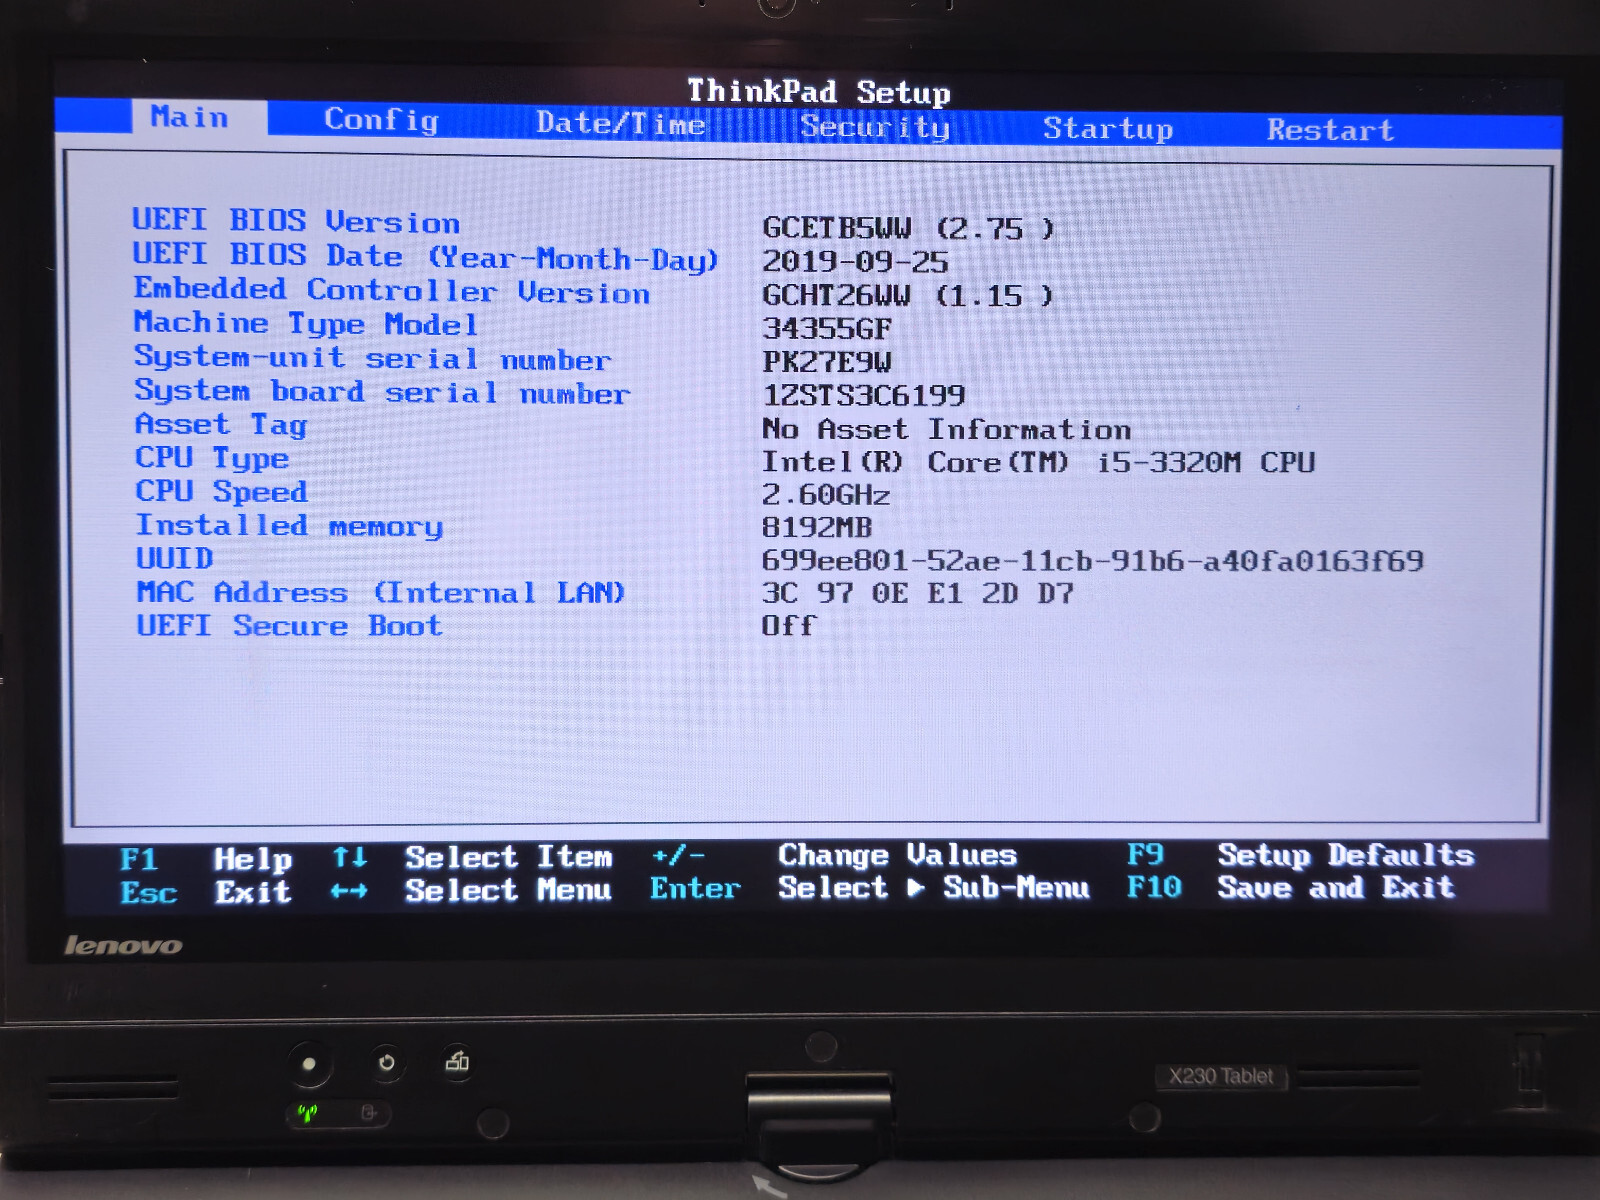The image size is (1600, 1200).
Task: Select the controller version GCHT26WW
Action: (908, 296)
